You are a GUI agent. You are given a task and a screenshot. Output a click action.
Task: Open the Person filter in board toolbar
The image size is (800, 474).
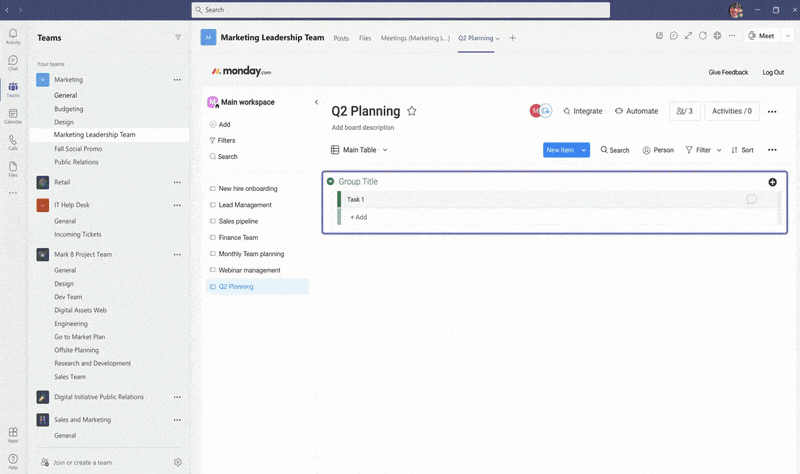coord(658,150)
